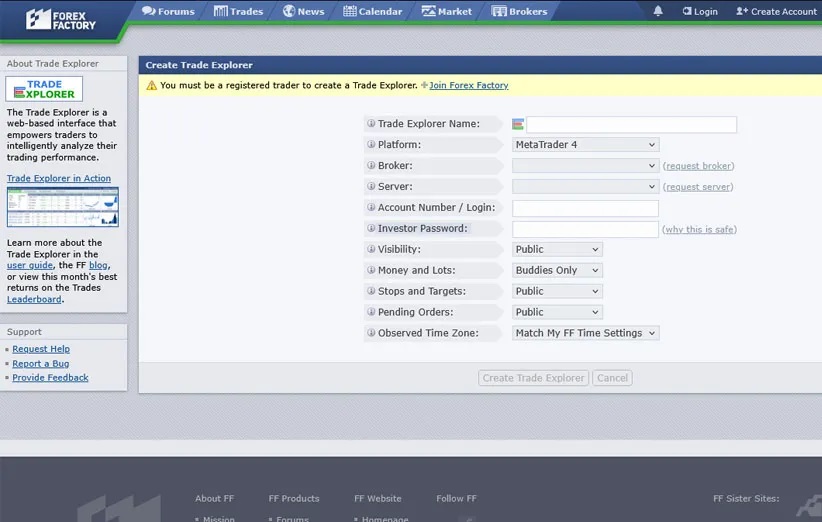
Task: Click info icon next to Investor Password
Action: 371,229
